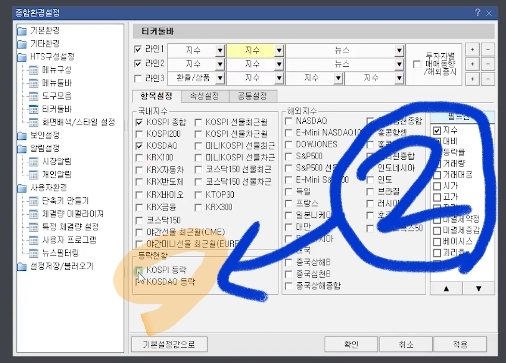506x363 pixels.
Task: Enable the 투자자별 매매동향/해외증시 checkbox
Action: pyautogui.click(x=417, y=64)
